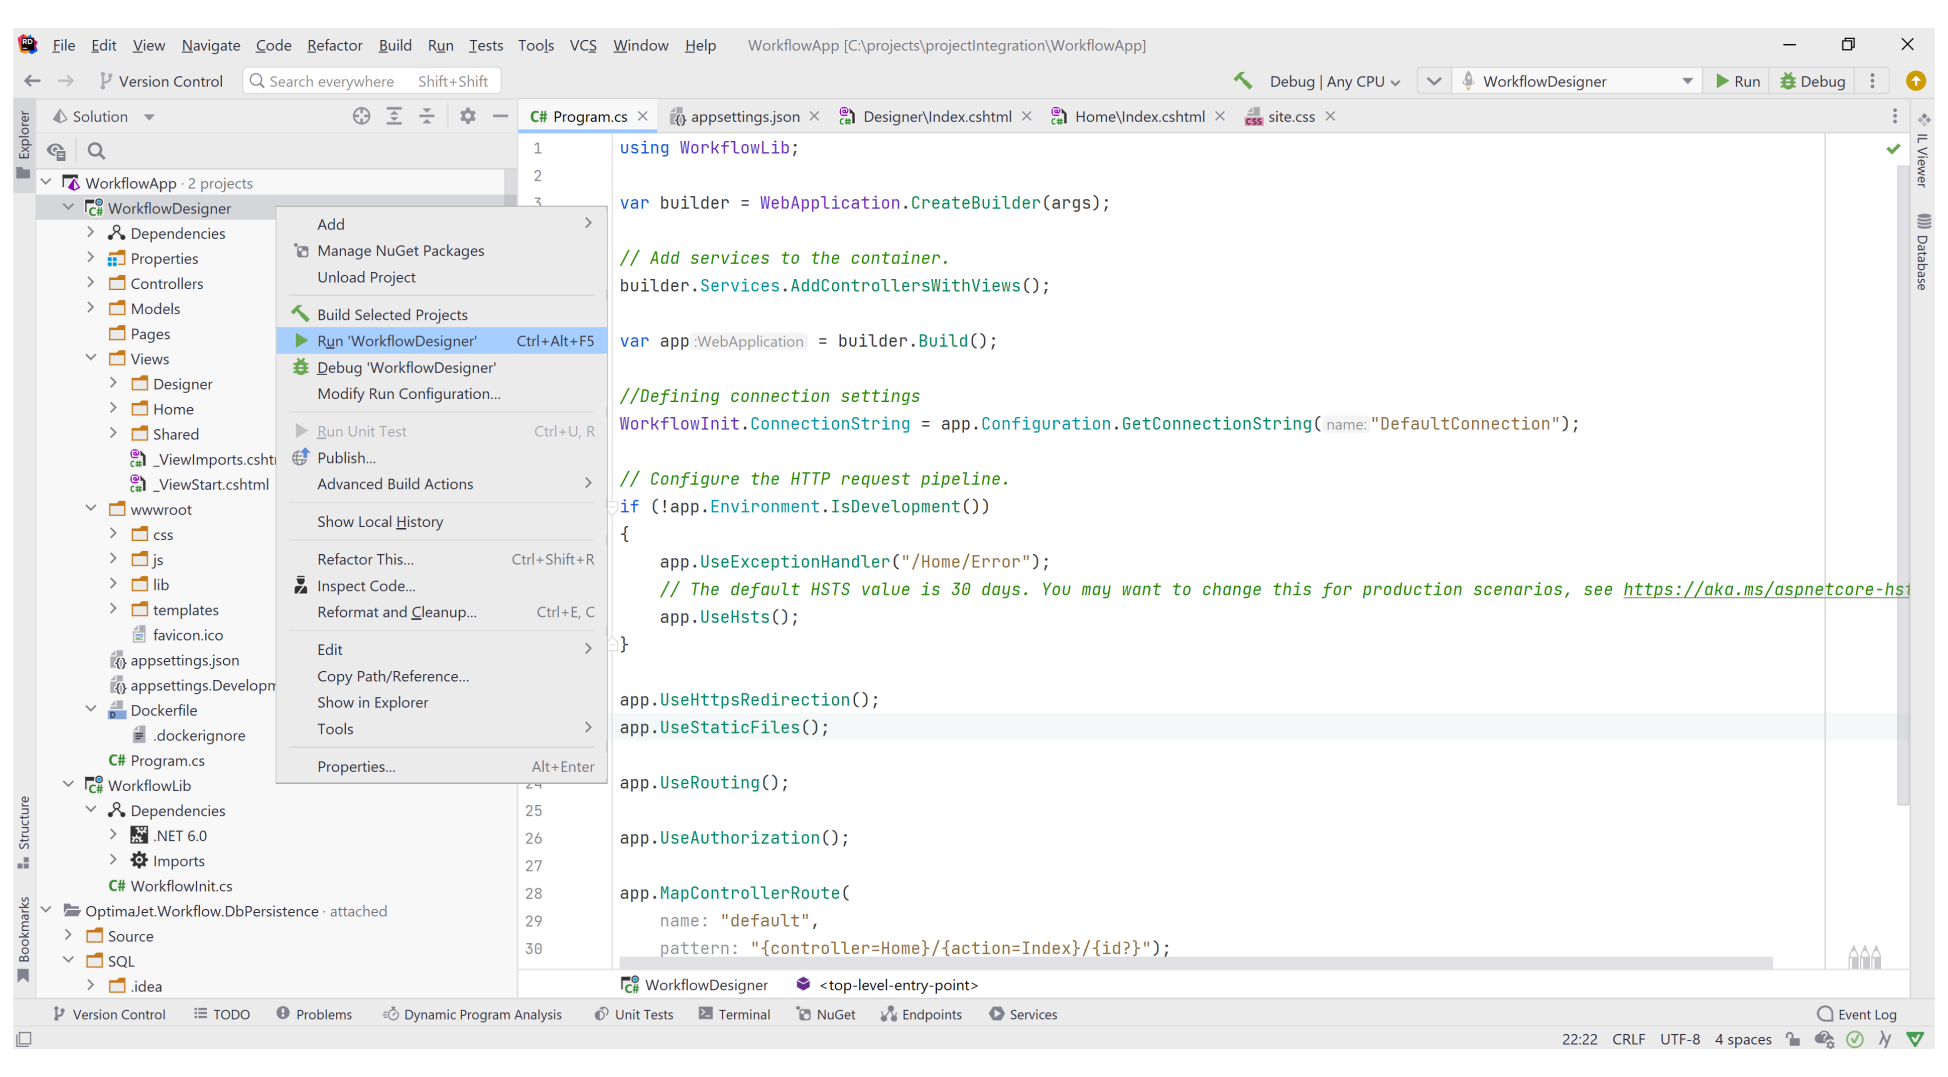Open the more actions kebab menu near Debug

pos(1873,81)
